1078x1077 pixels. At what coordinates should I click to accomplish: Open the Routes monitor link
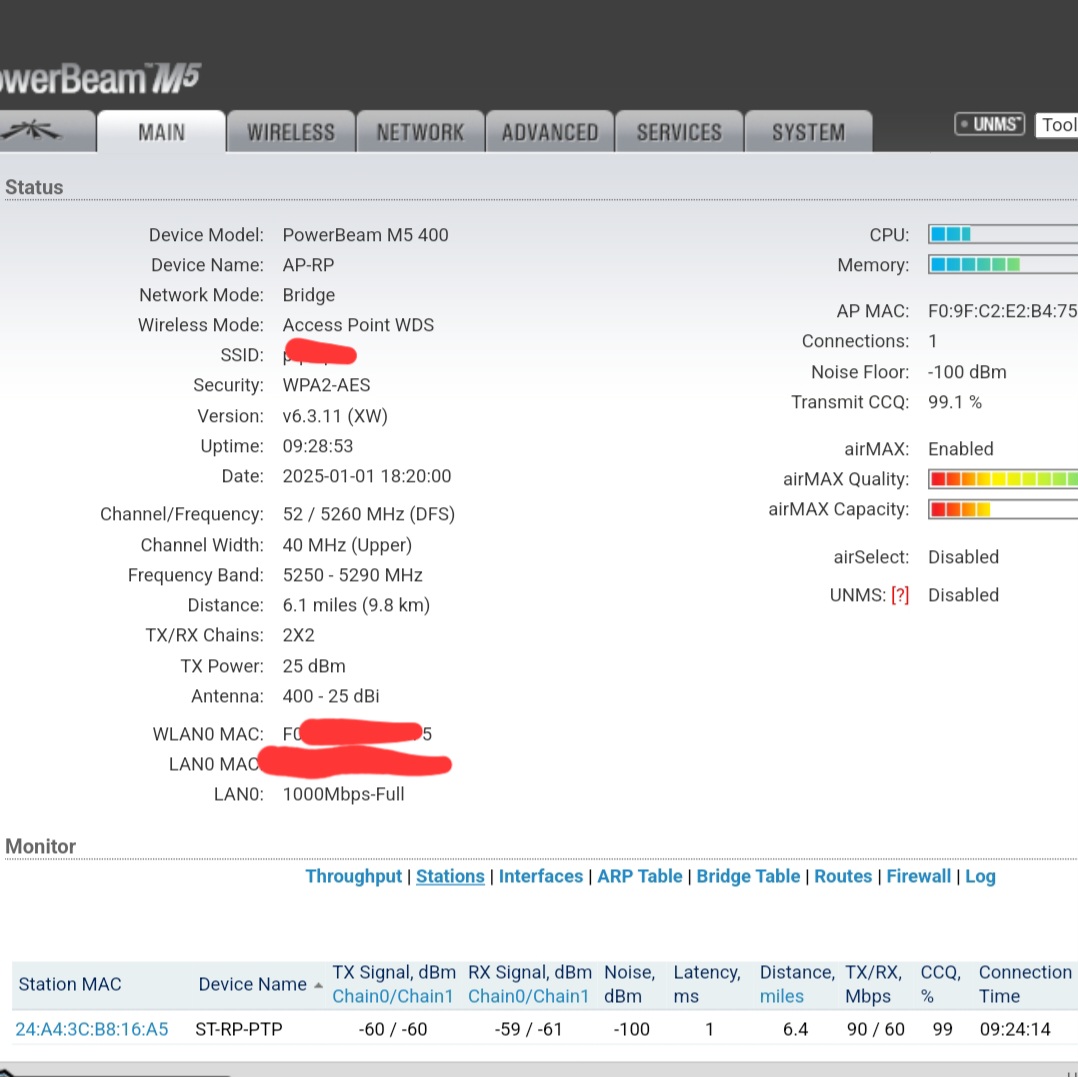point(843,876)
